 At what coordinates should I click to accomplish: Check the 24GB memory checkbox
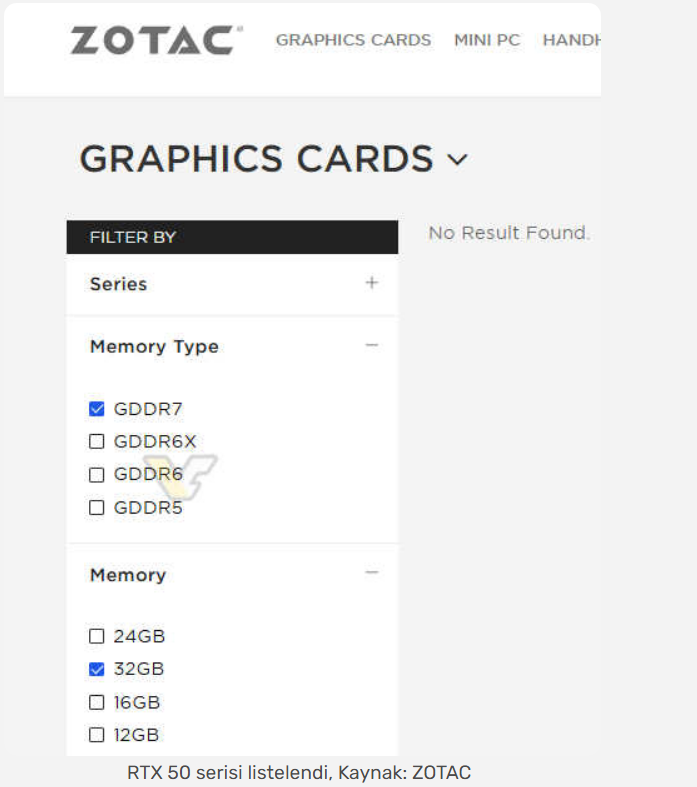pos(97,636)
